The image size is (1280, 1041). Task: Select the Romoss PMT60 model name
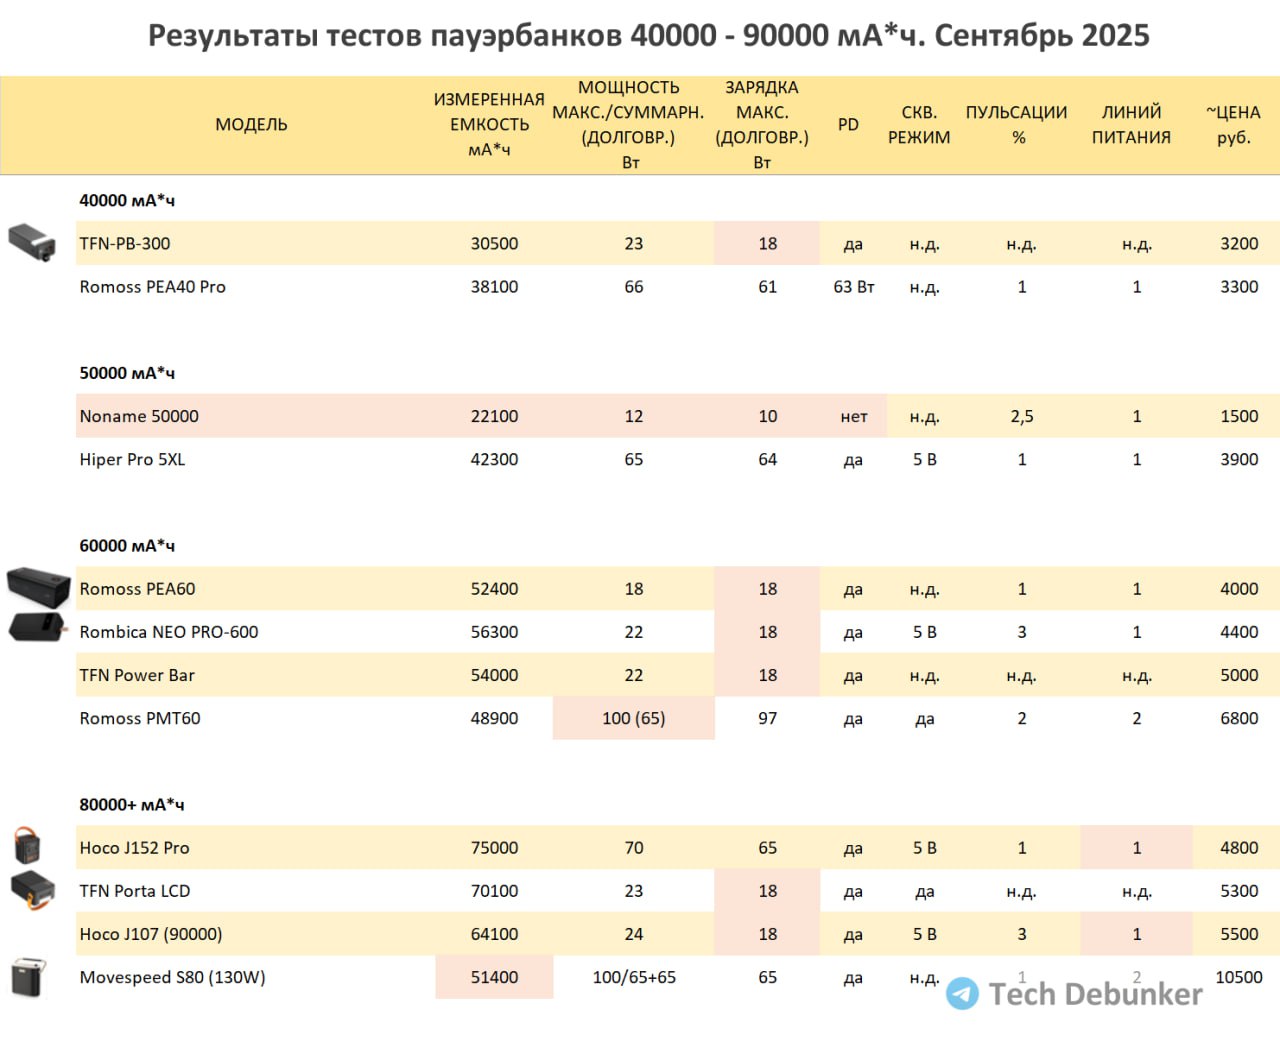click(x=140, y=718)
